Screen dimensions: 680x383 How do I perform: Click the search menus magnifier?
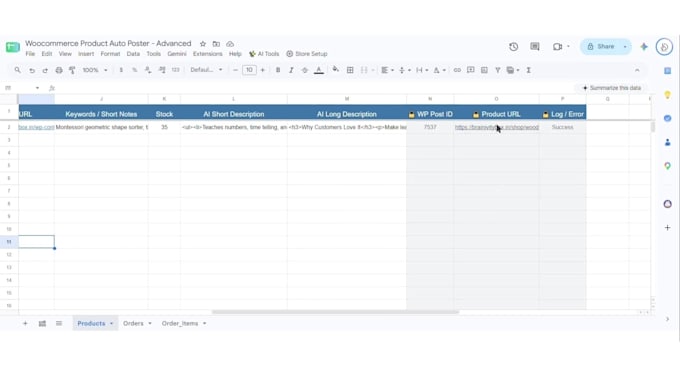point(17,70)
